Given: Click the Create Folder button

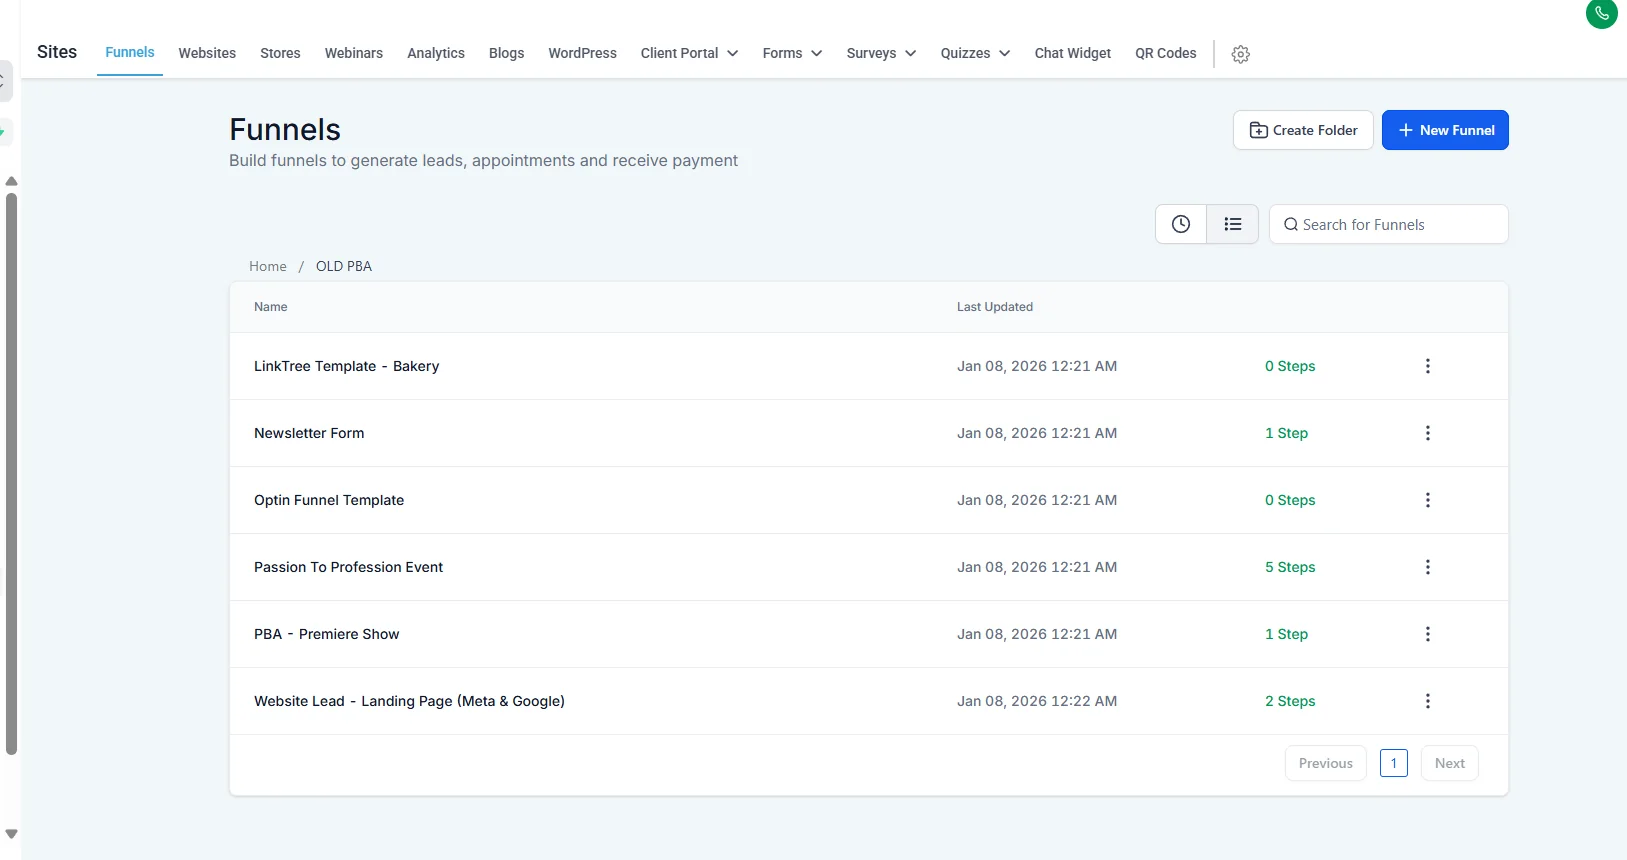Looking at the screenshot, I should pos(1303,130).
